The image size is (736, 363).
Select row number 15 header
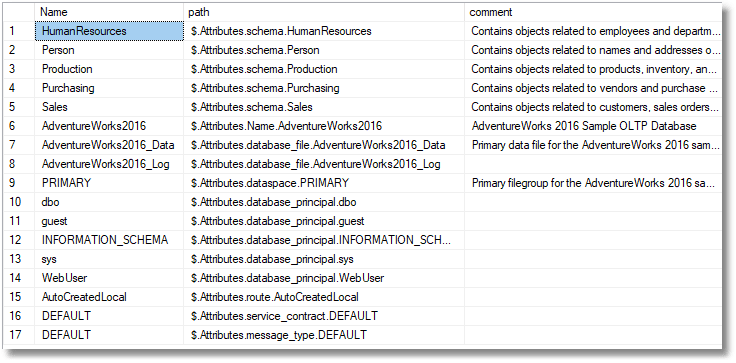(x=19, y=297)
